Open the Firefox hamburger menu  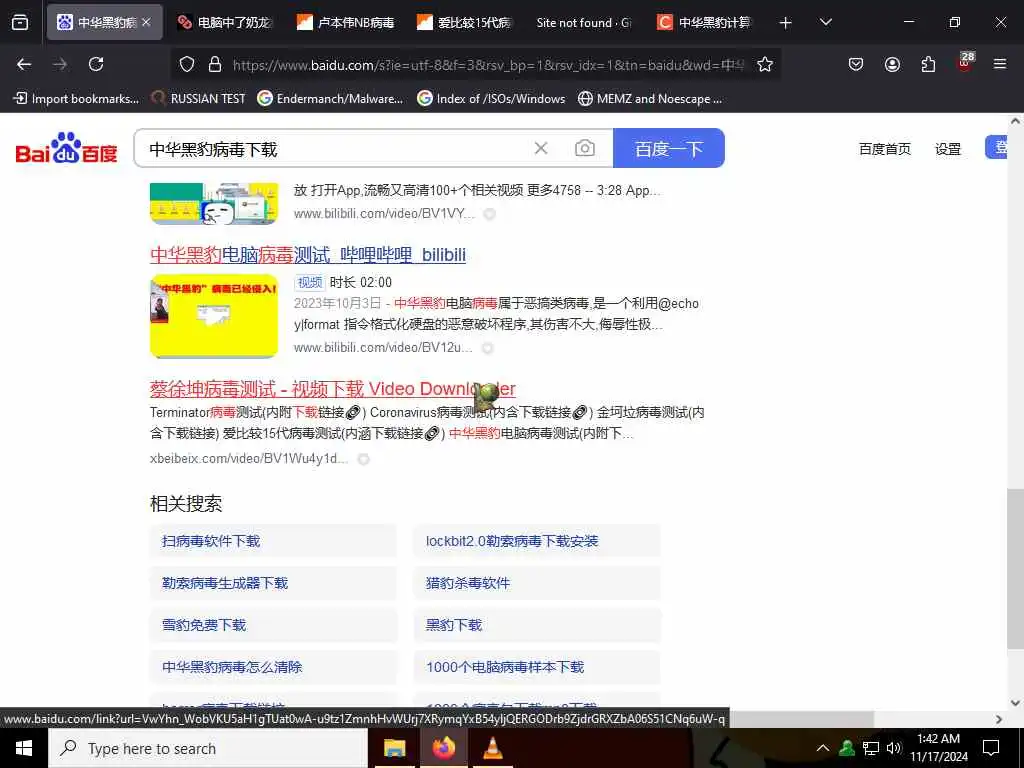point(1000,64)
